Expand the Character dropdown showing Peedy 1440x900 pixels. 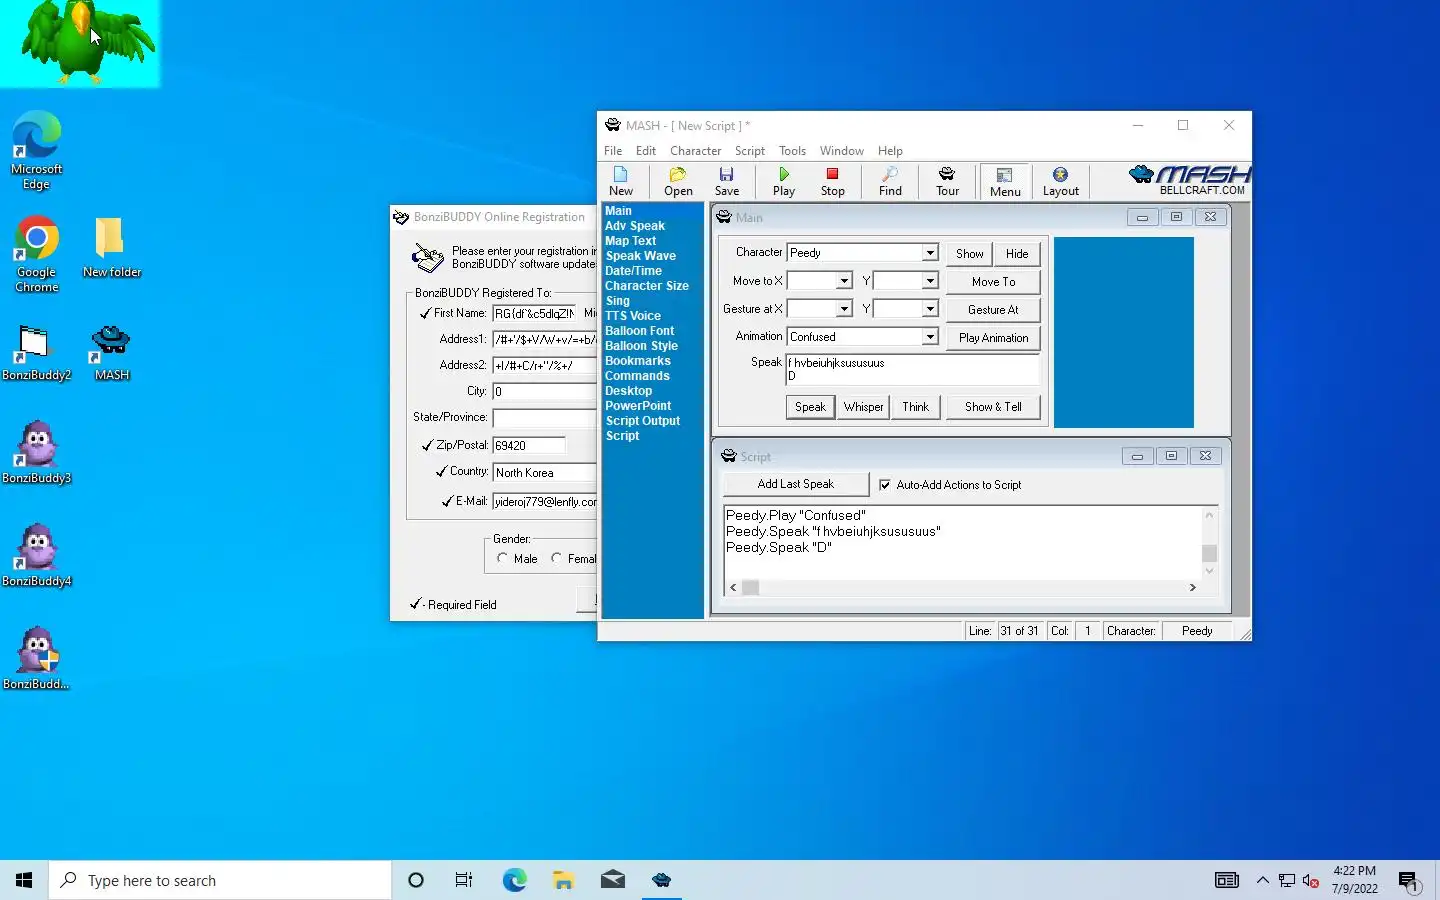coord(930,253)
